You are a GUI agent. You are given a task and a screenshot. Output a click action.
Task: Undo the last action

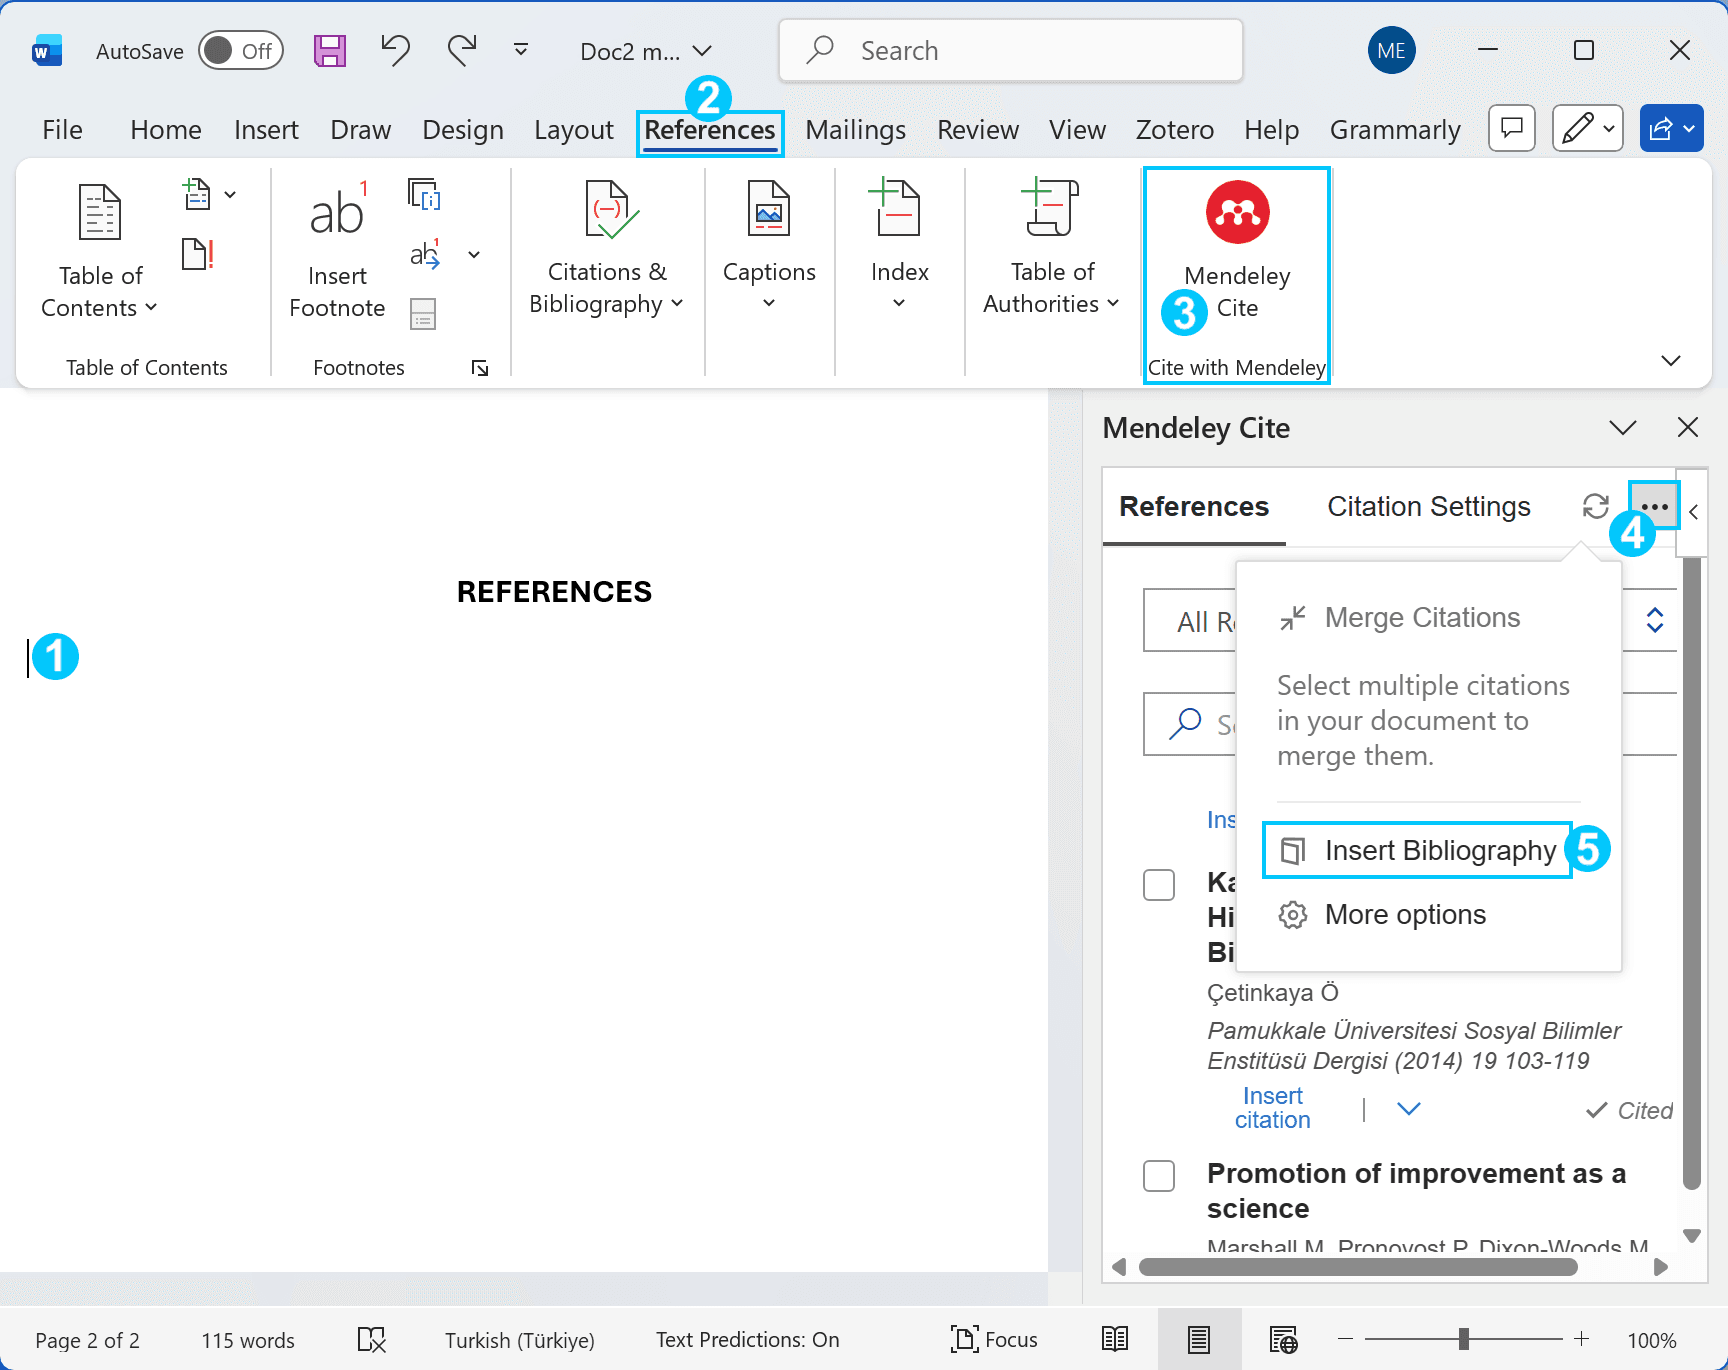[395, 50]
